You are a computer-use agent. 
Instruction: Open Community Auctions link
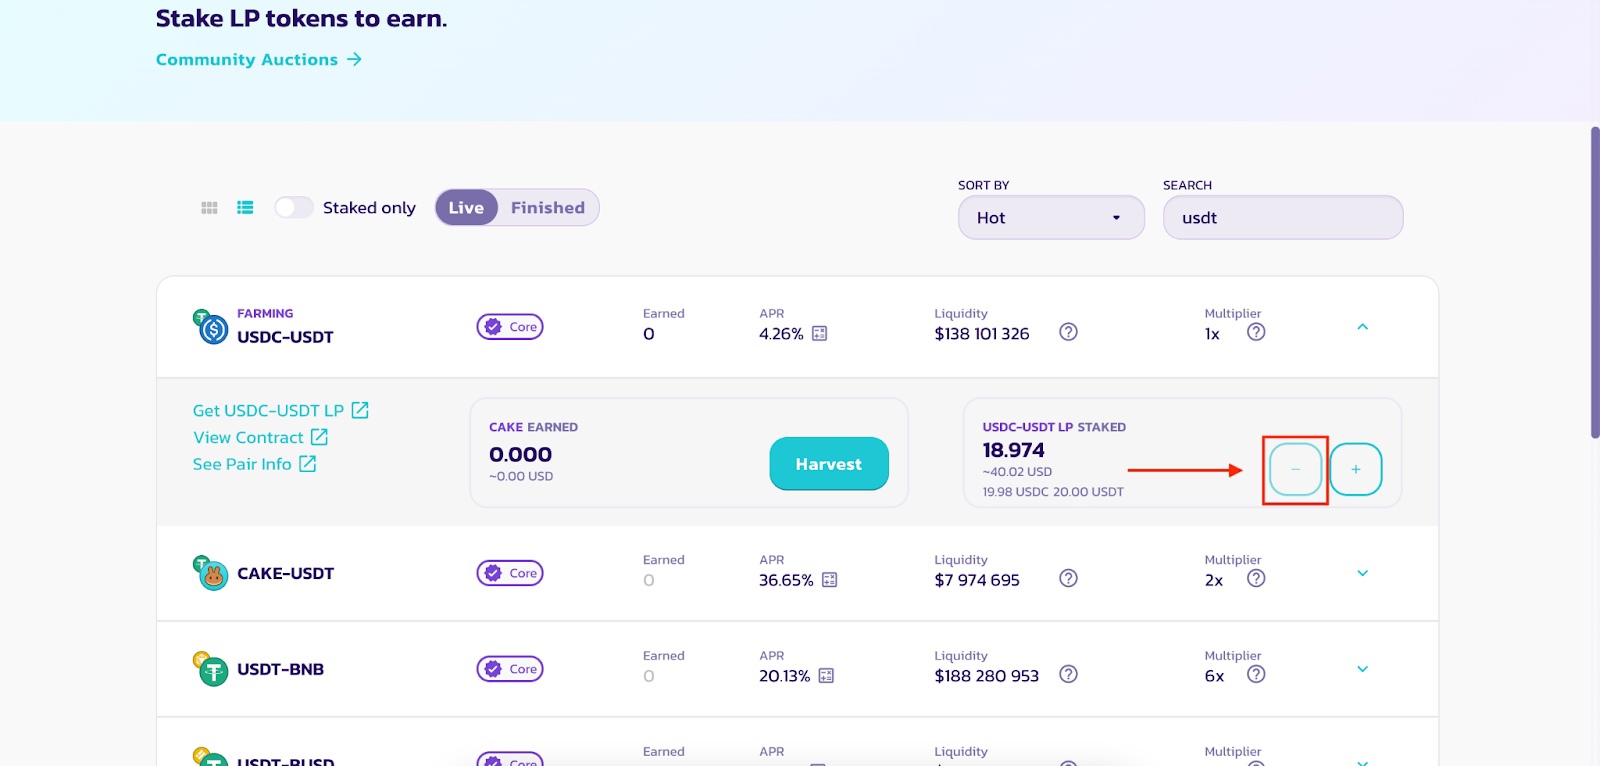point(259,59)
